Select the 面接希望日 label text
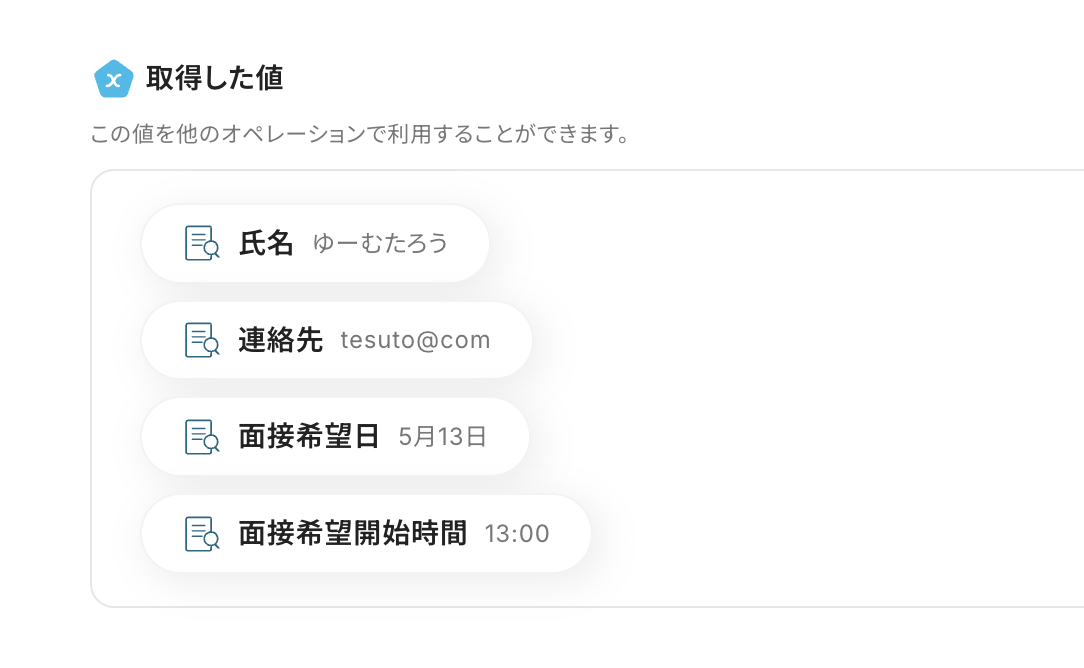The image size is (1084, 668). pyautogui.click(x=309, y=437)
